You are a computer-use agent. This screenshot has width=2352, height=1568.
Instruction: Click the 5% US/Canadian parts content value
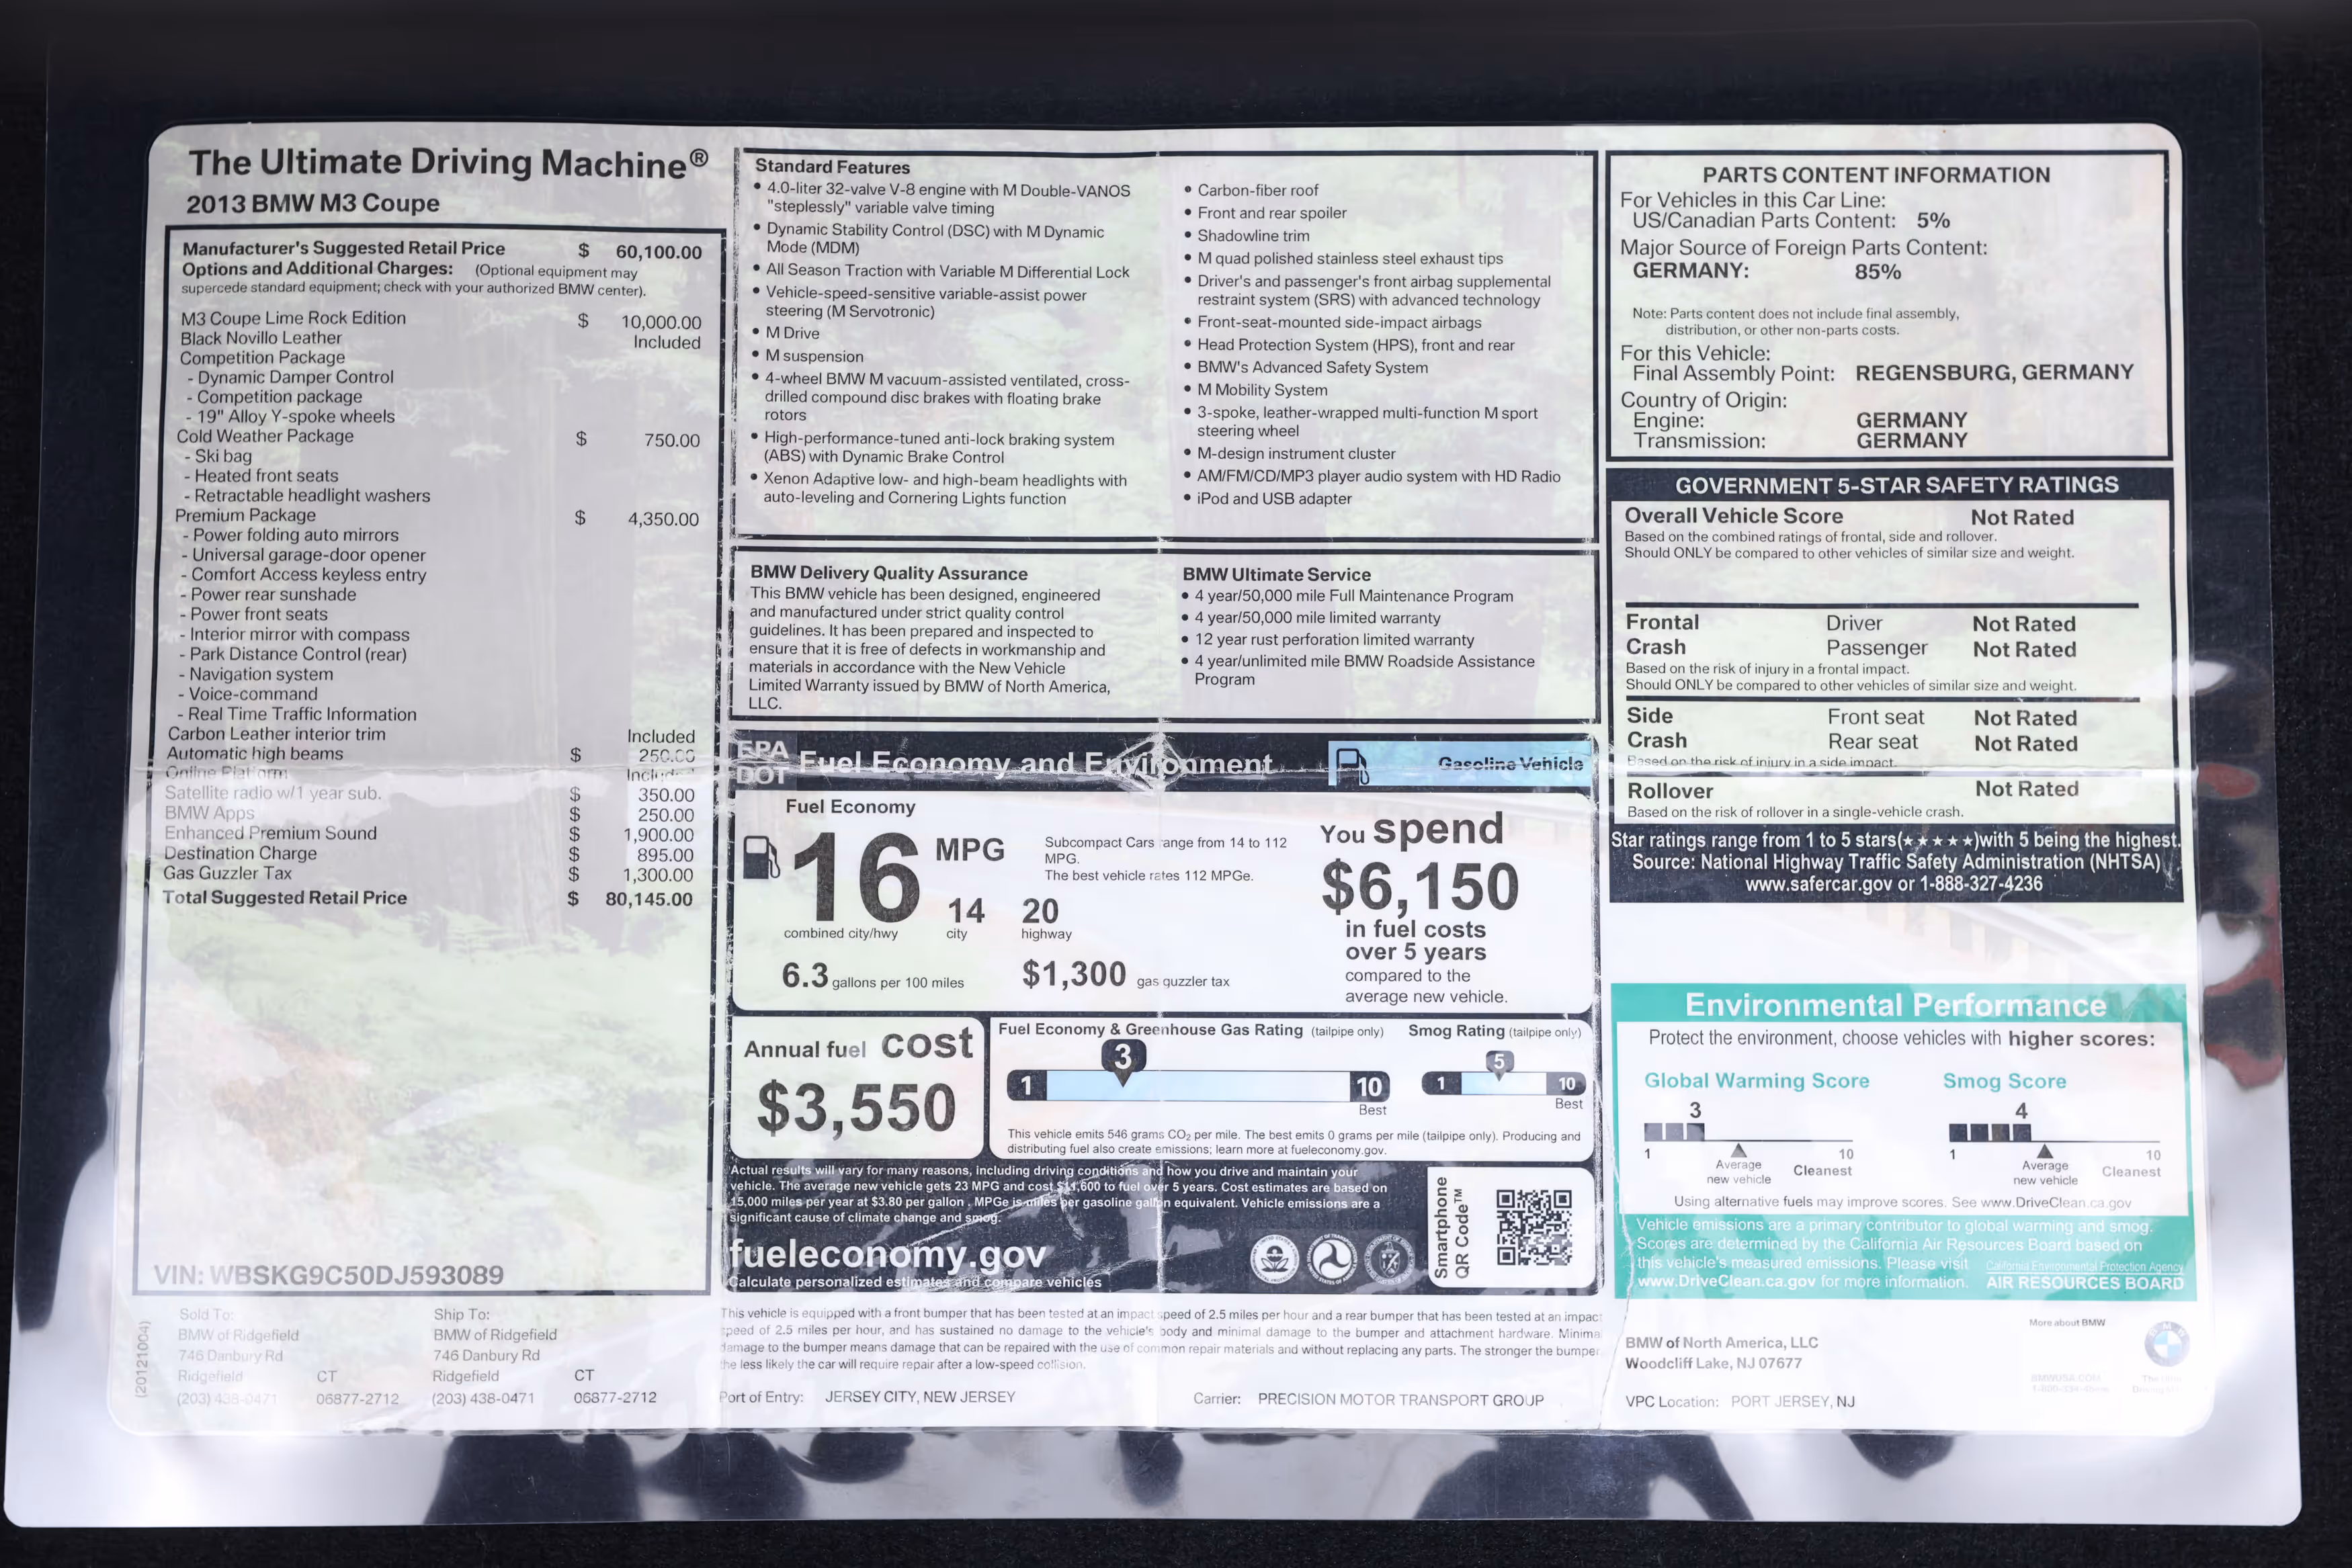click(x=1933, y=220)
